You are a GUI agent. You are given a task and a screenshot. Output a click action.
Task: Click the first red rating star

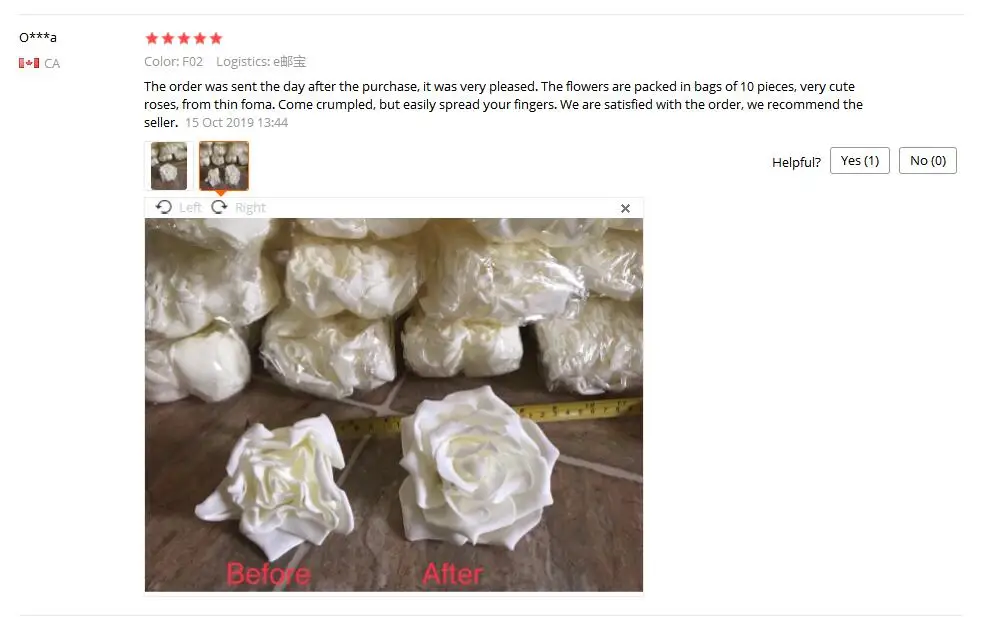click(x=152, y=38)
